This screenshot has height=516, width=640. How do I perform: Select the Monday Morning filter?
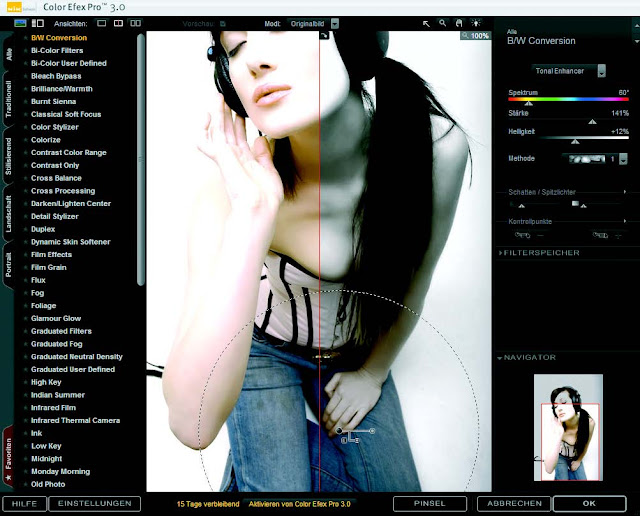tap(60, 472)
